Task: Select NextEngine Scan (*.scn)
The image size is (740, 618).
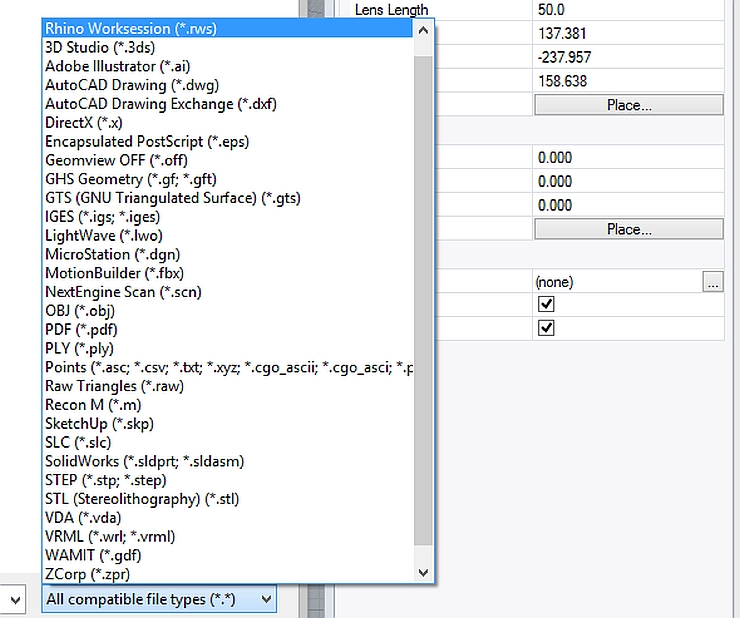Action: pos(227,292)
